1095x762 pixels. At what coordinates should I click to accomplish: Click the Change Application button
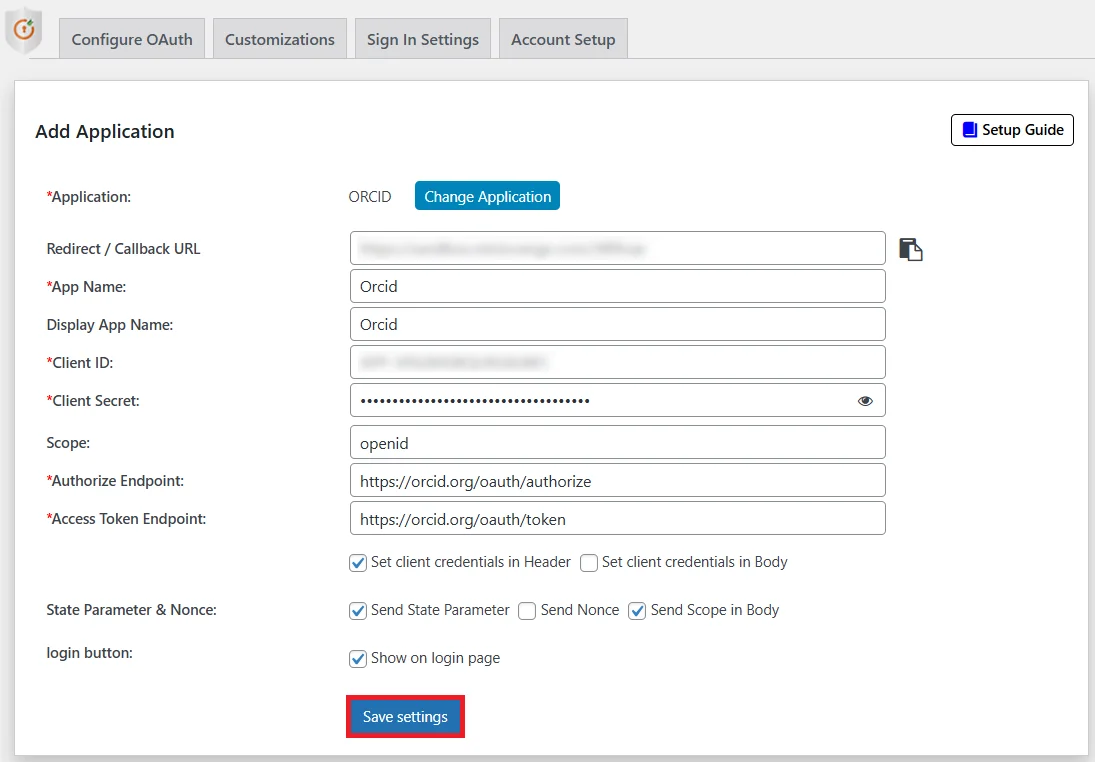click(487, 195)
